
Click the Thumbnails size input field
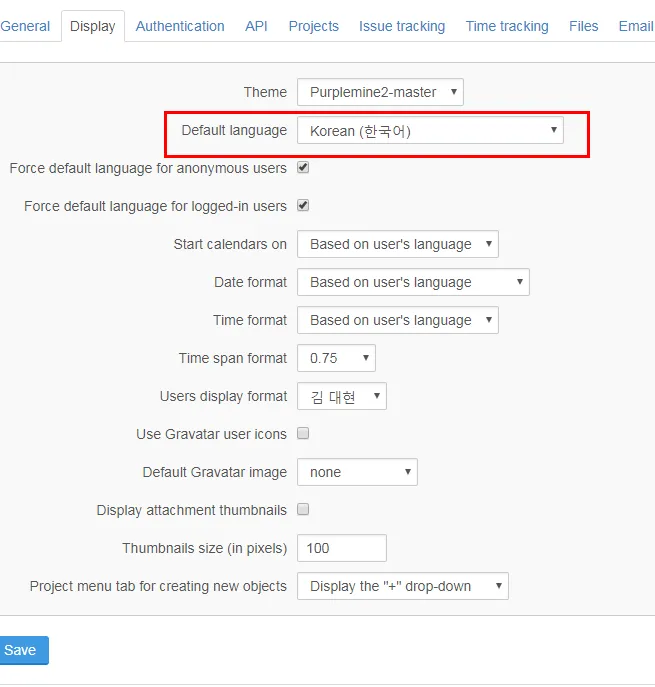[x=342, y=548]
